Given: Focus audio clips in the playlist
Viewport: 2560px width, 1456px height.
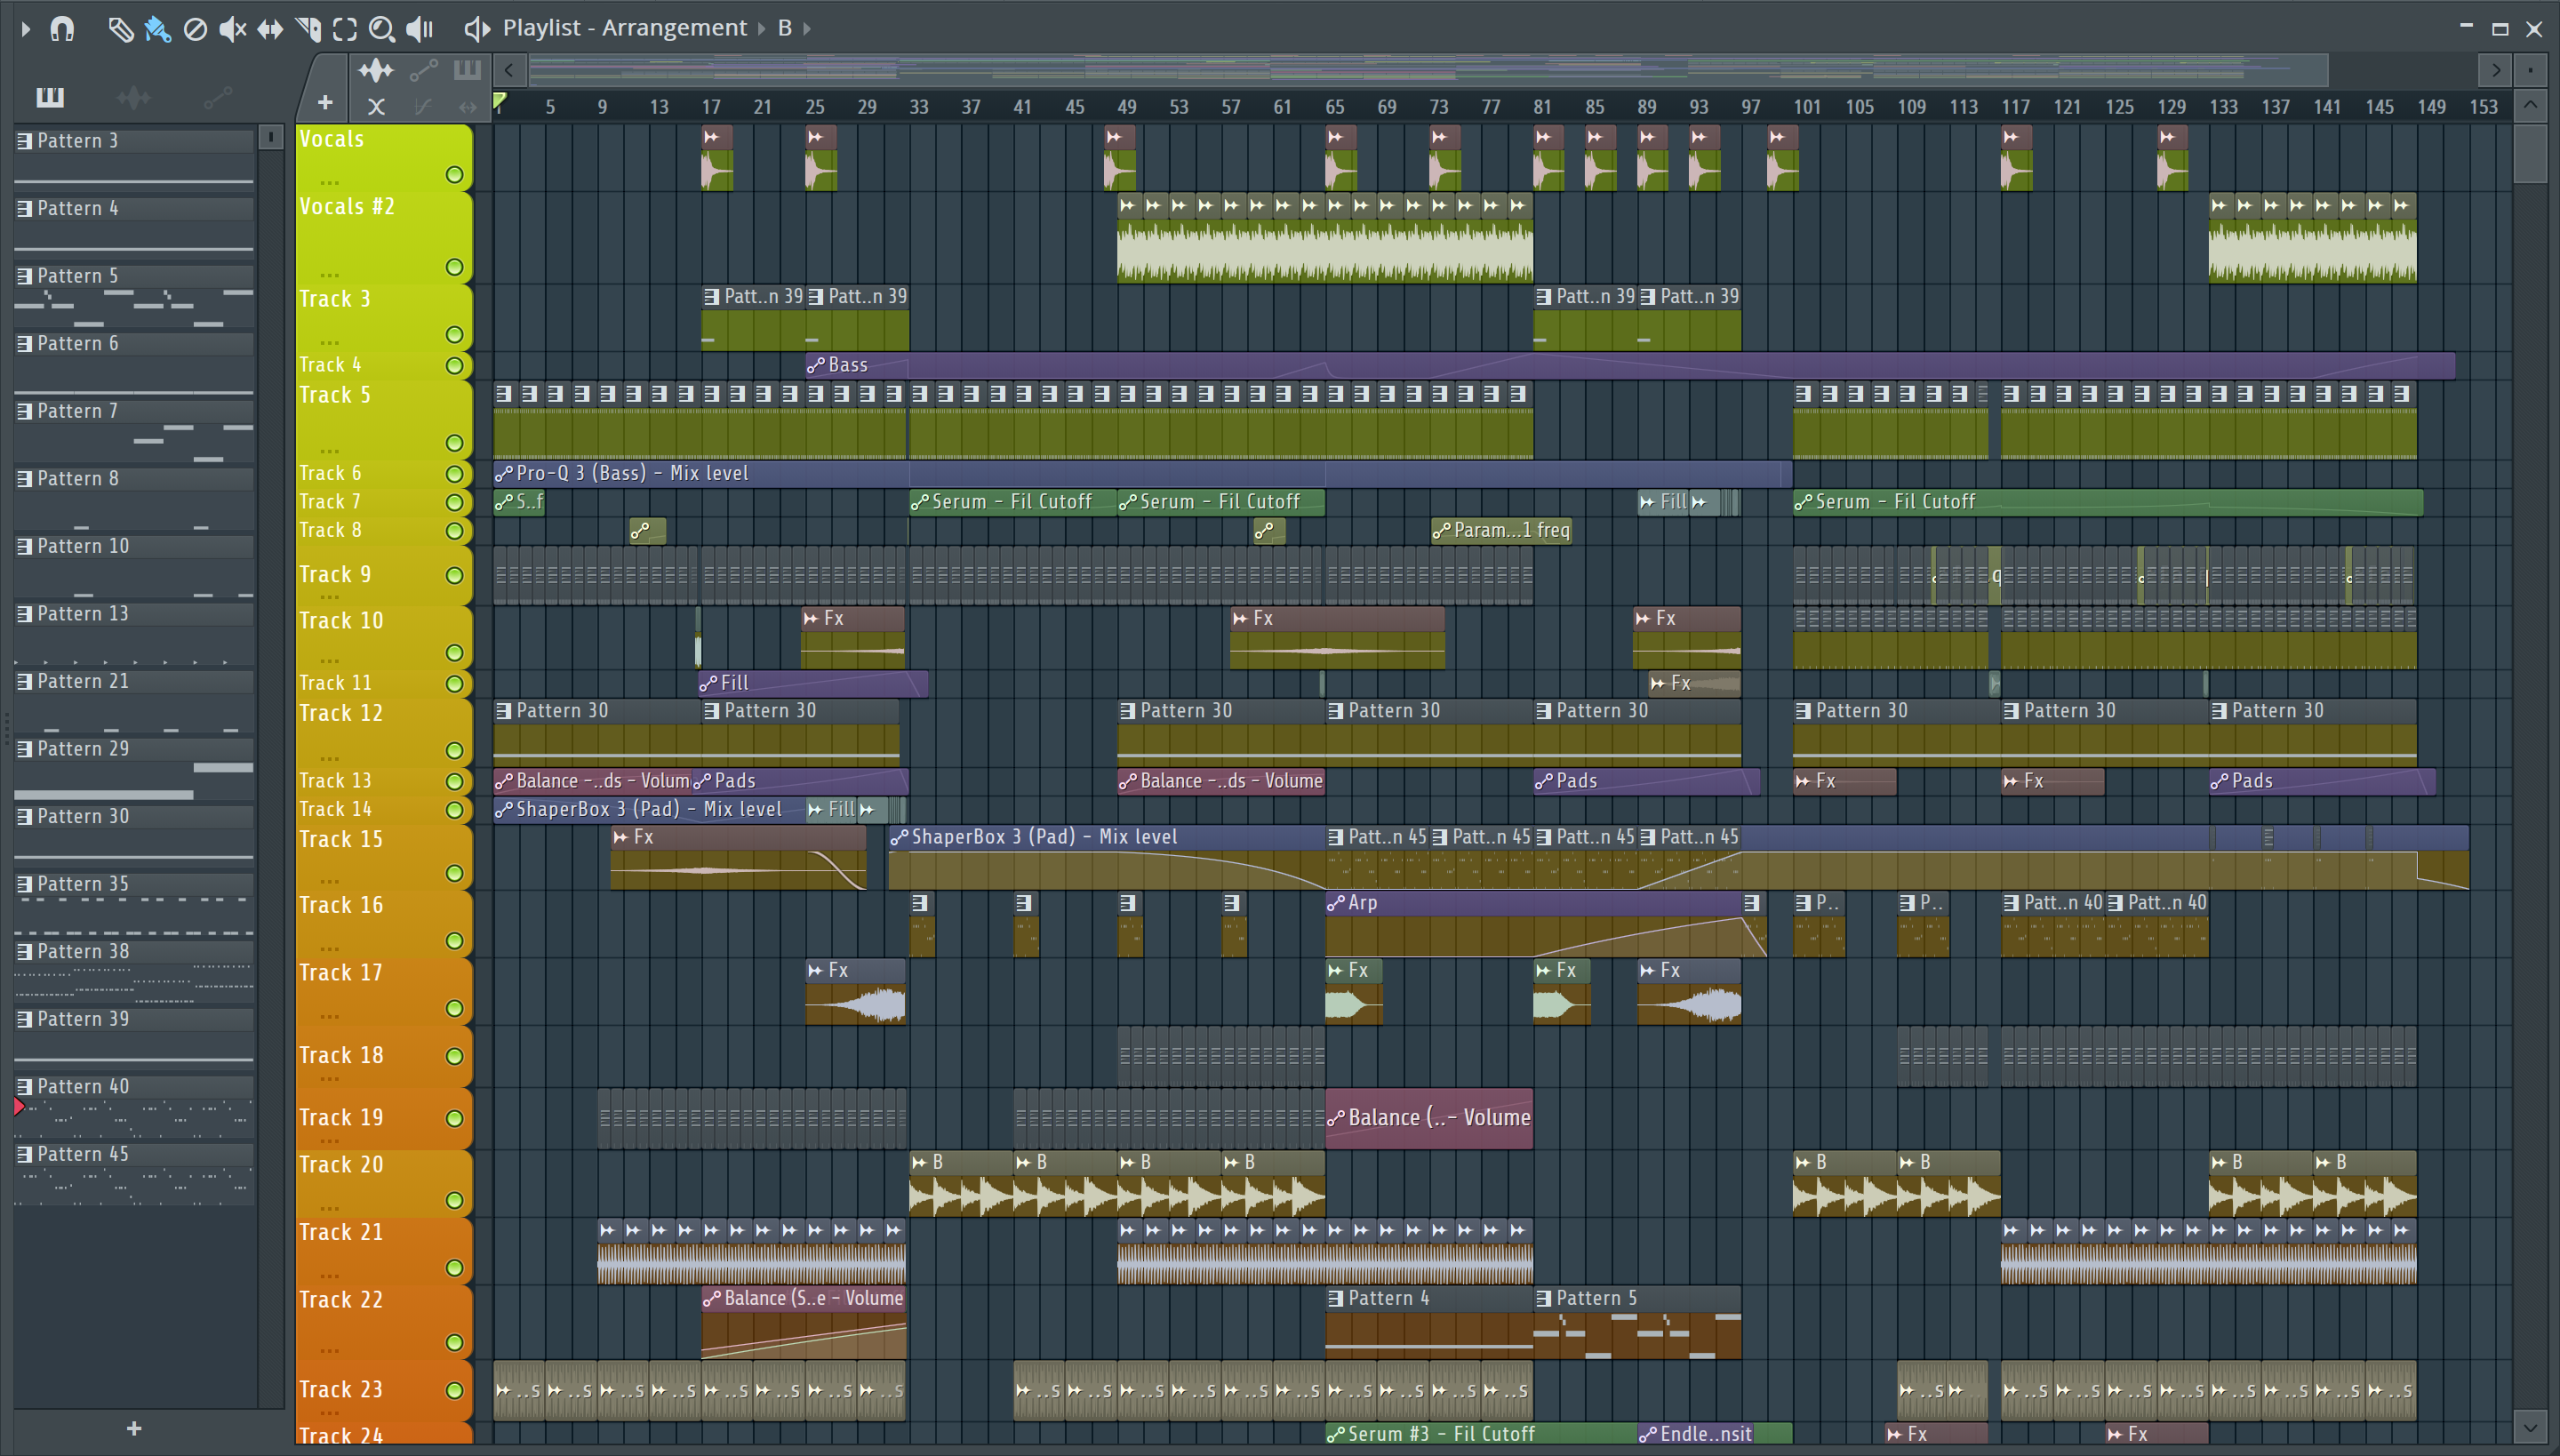Looking at the screenshot, I should (376, 70).
